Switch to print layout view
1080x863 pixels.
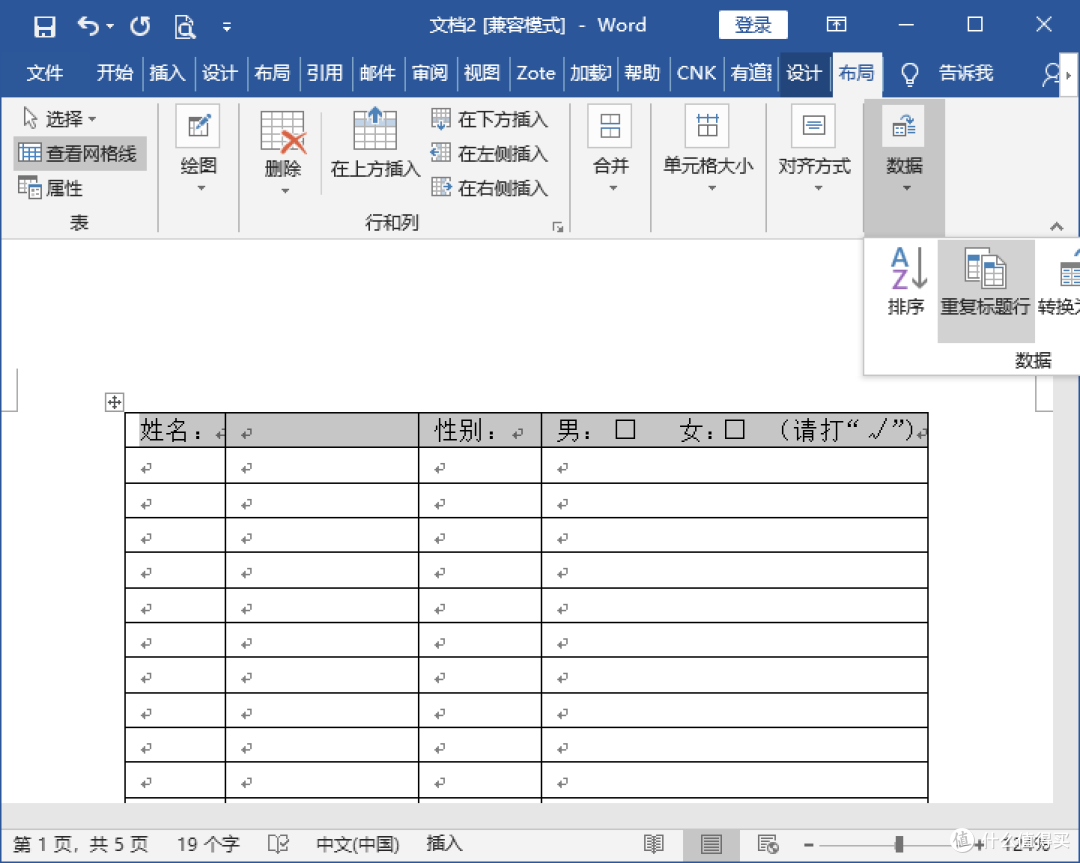[x=712, y=844]
